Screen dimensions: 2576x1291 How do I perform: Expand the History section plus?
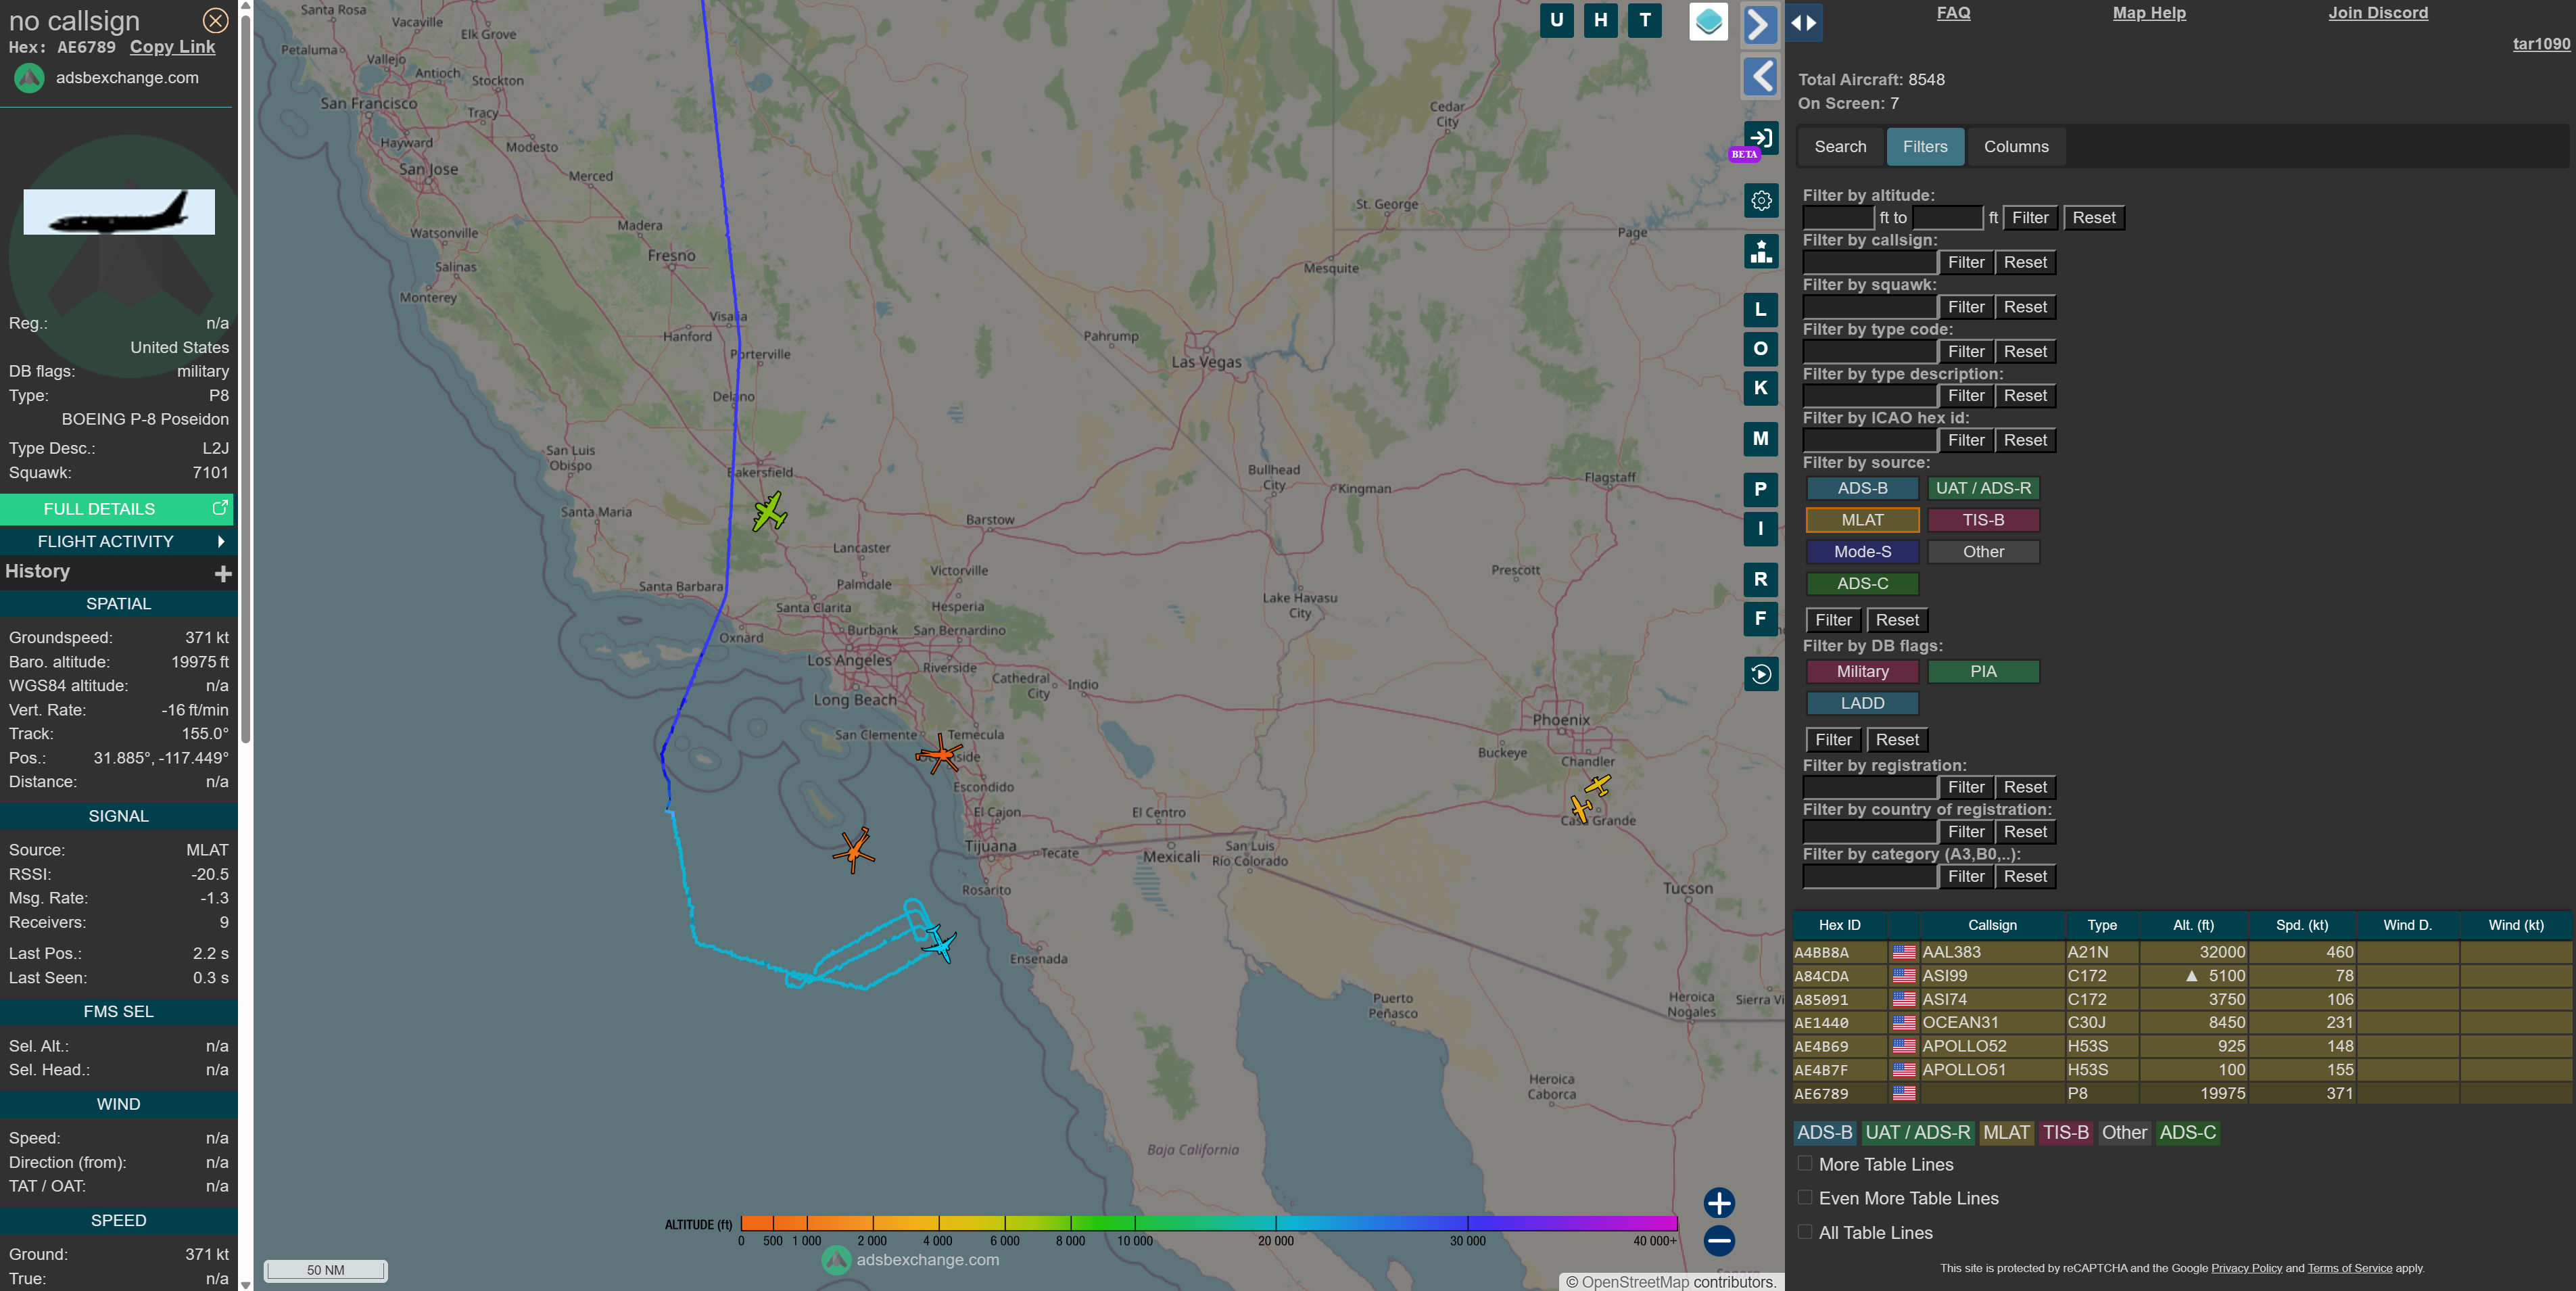pos(223,573)
